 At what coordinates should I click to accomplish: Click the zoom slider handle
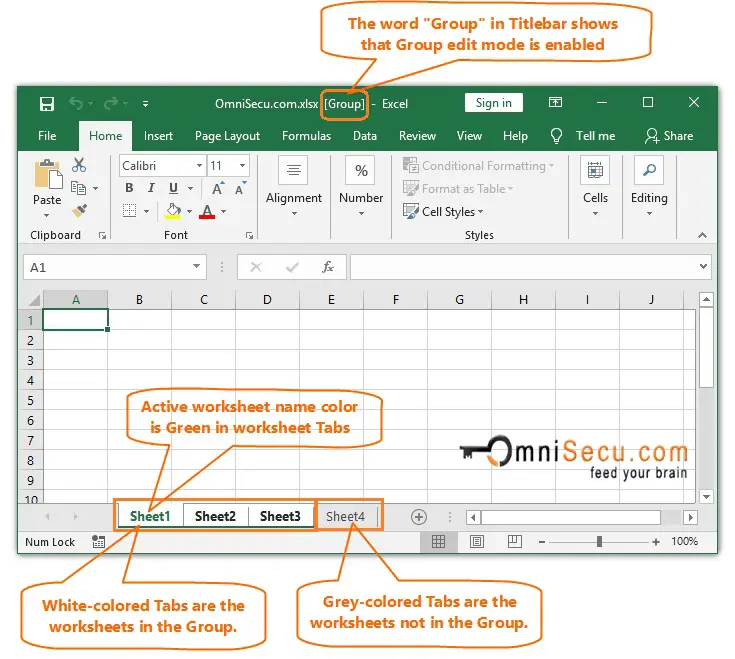point(599,542)
